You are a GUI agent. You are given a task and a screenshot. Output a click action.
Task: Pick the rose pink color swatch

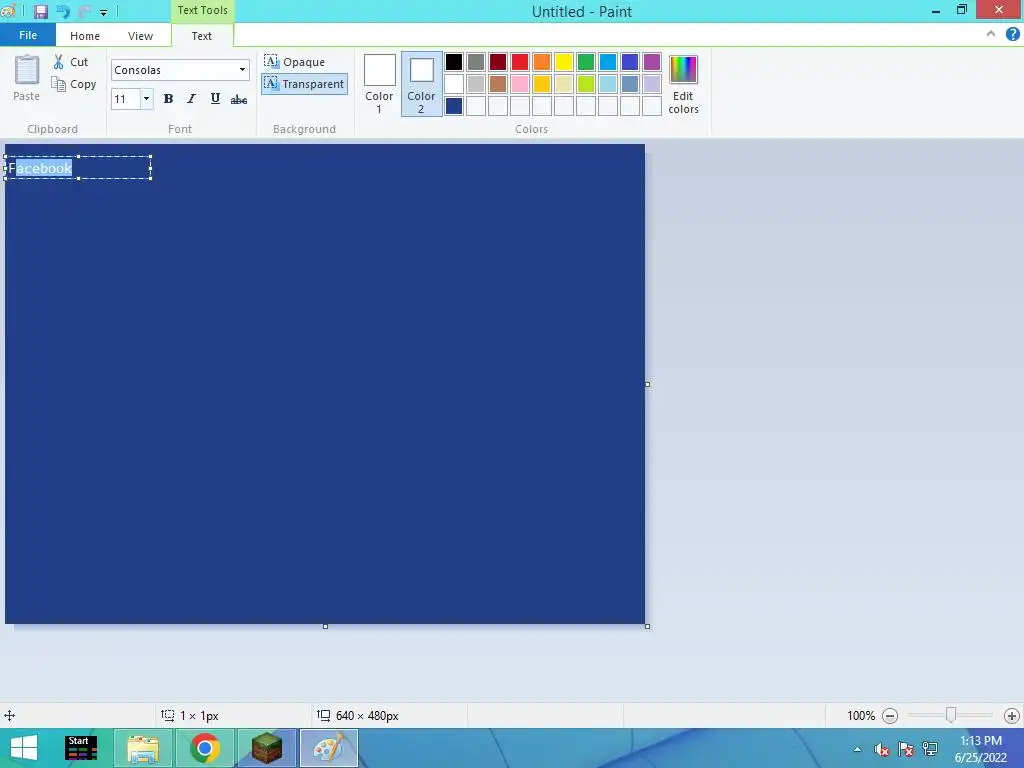(x=520, y=84)
